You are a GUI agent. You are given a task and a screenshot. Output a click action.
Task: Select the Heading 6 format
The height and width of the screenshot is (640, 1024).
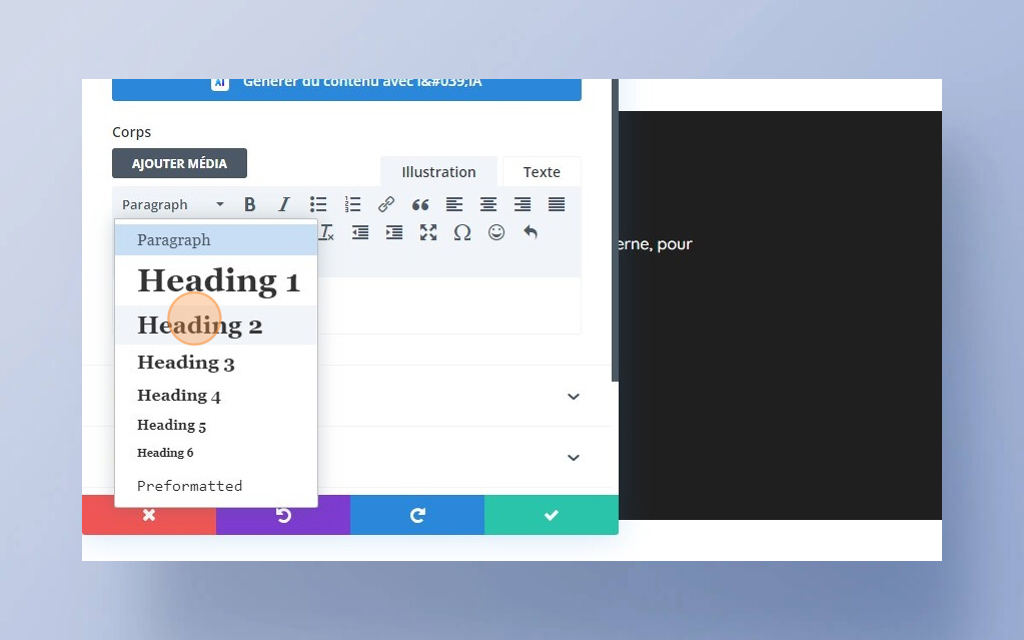click(x=216, y=453)
